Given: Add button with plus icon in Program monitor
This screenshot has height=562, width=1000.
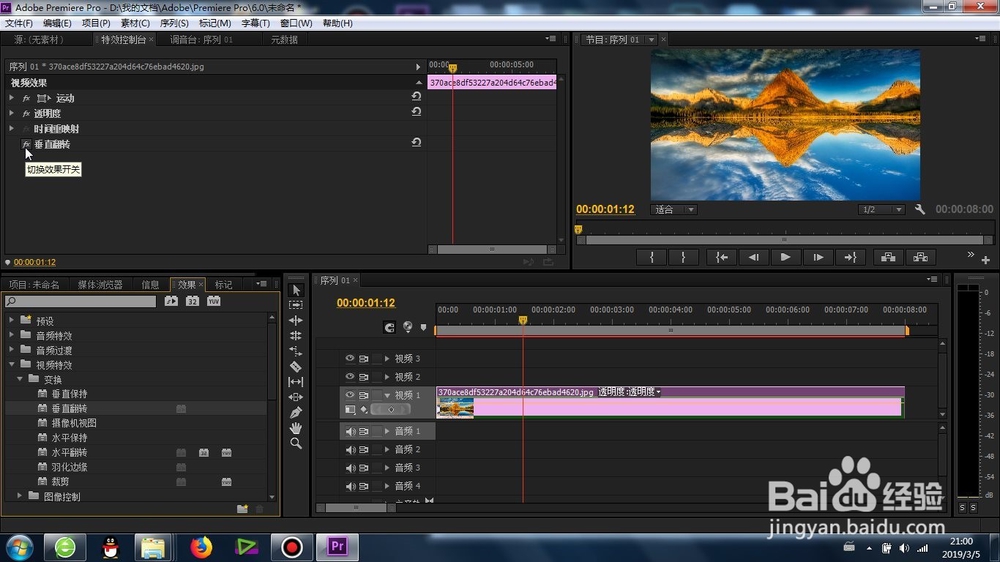Looking at the screenshot, I should [985, 260].
